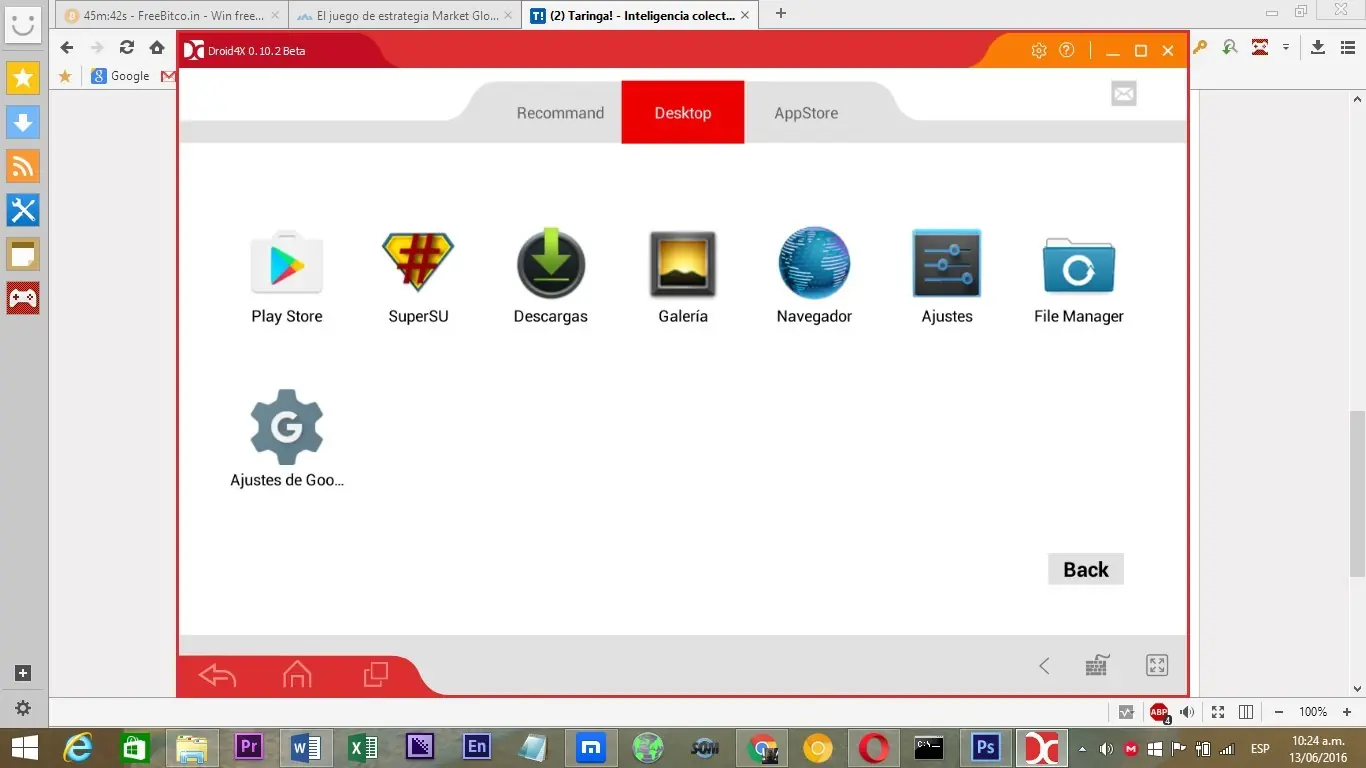Open the Maxthon favorites star sidebar icon
This screenshot has height=768, width=1366.
pyautogui.click(x=23, y=77)
